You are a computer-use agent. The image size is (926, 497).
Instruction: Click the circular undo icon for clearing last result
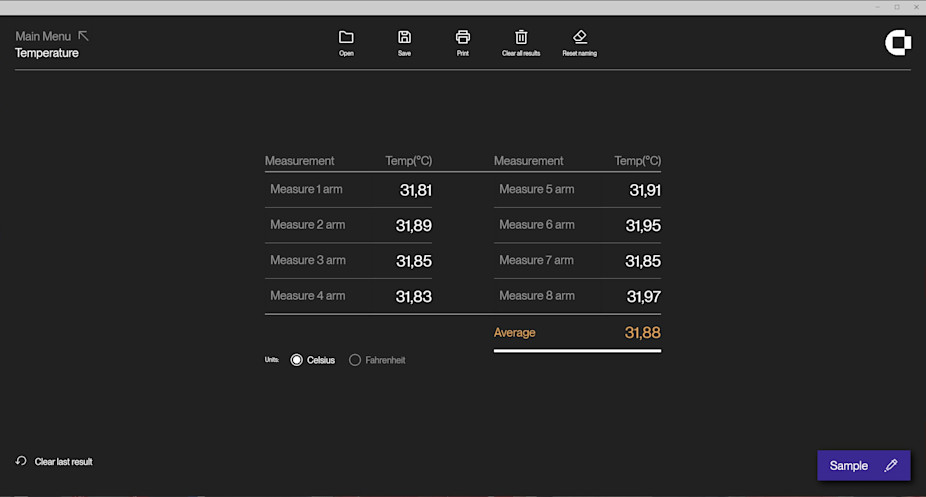(21, 461)
